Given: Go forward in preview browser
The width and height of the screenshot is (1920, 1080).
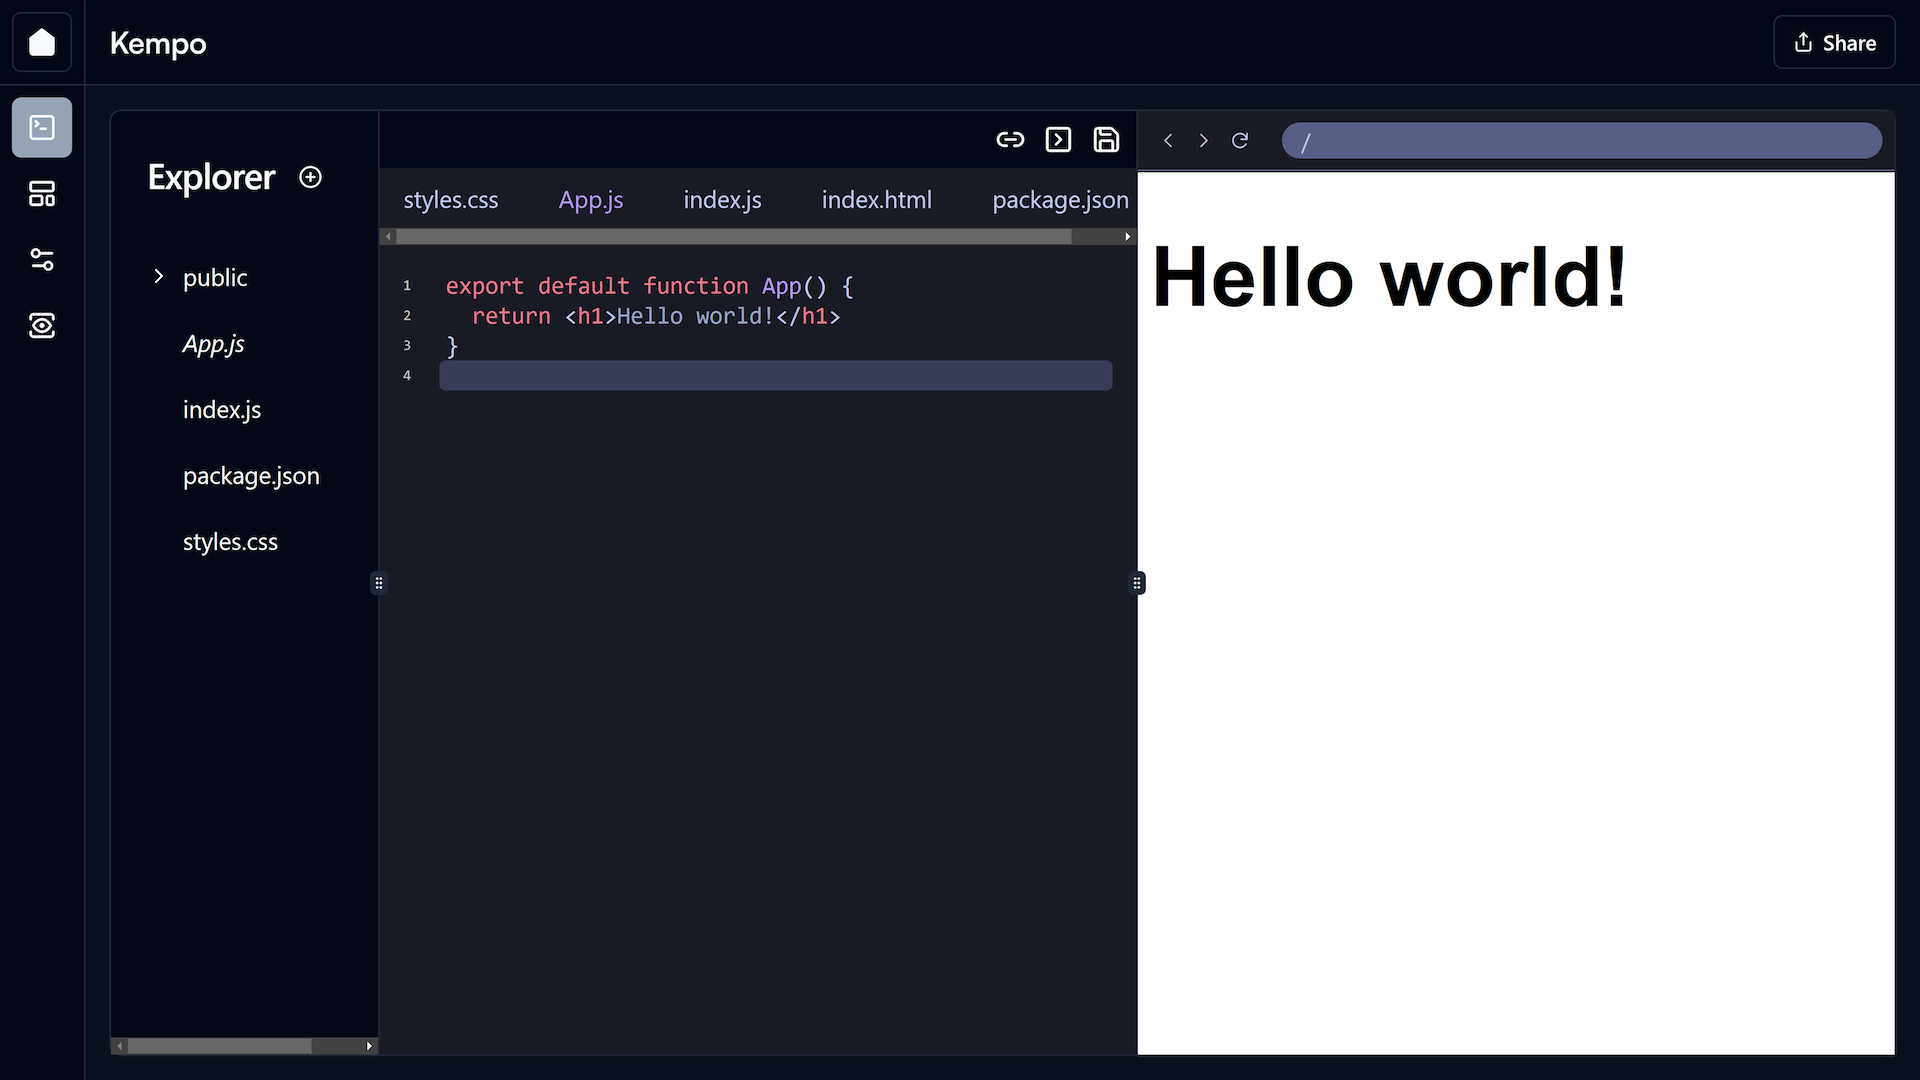Looking at the screenshot, I should (1204, 141).
